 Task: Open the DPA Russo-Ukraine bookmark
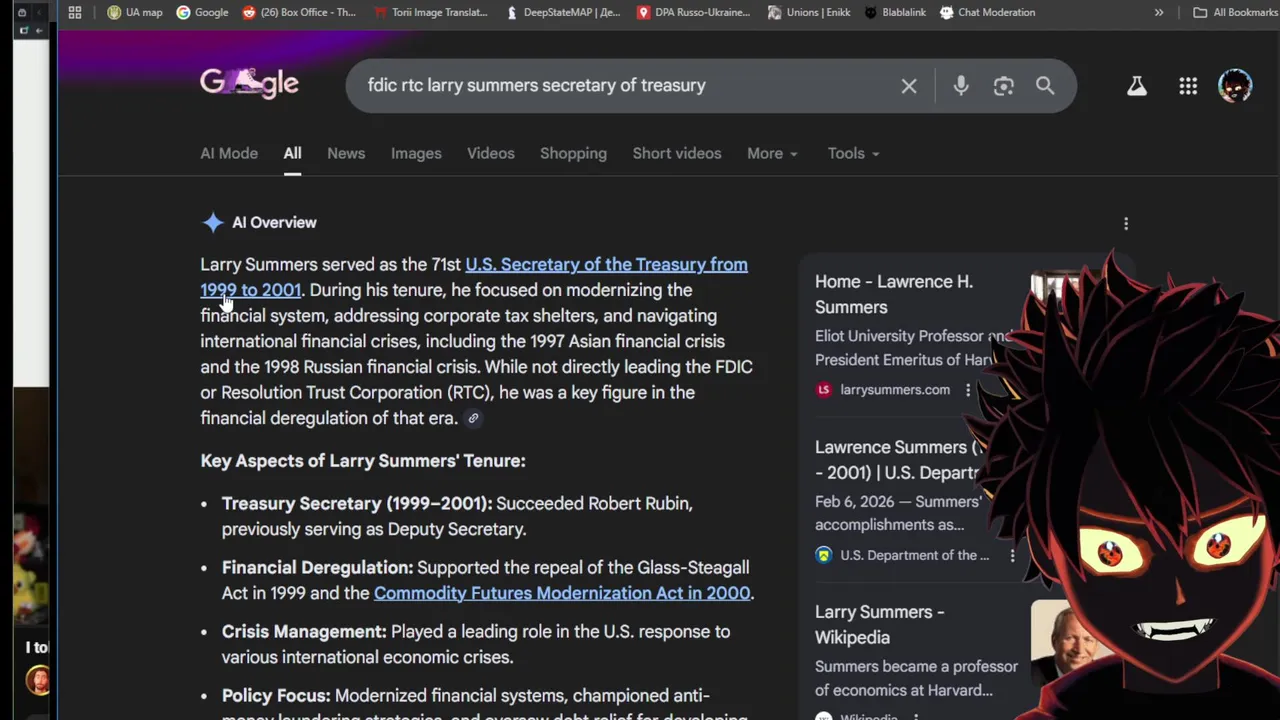pyautogui.click(x=693, y=13)
